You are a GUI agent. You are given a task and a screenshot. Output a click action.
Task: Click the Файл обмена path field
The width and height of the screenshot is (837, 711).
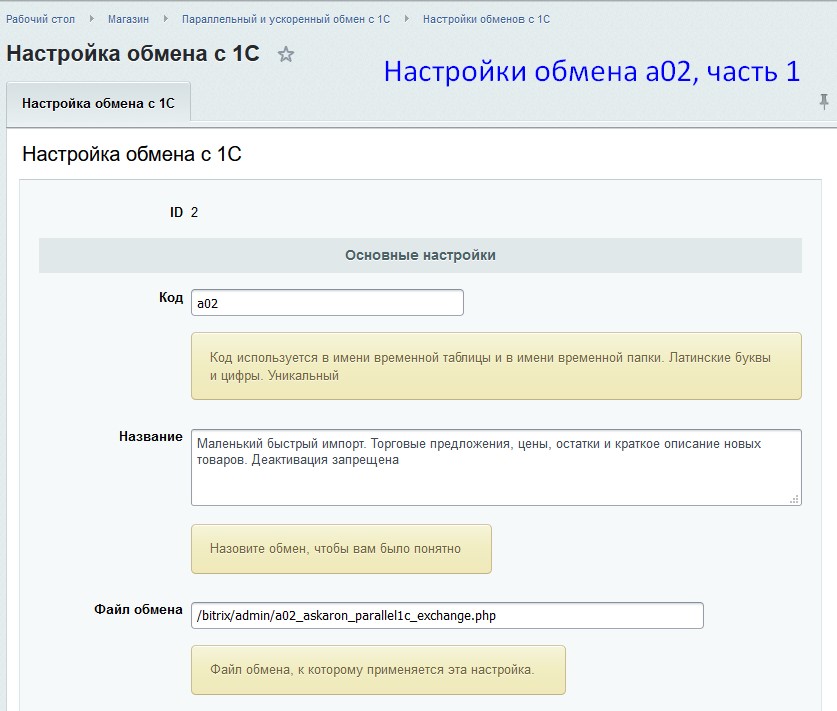point(447,615)
